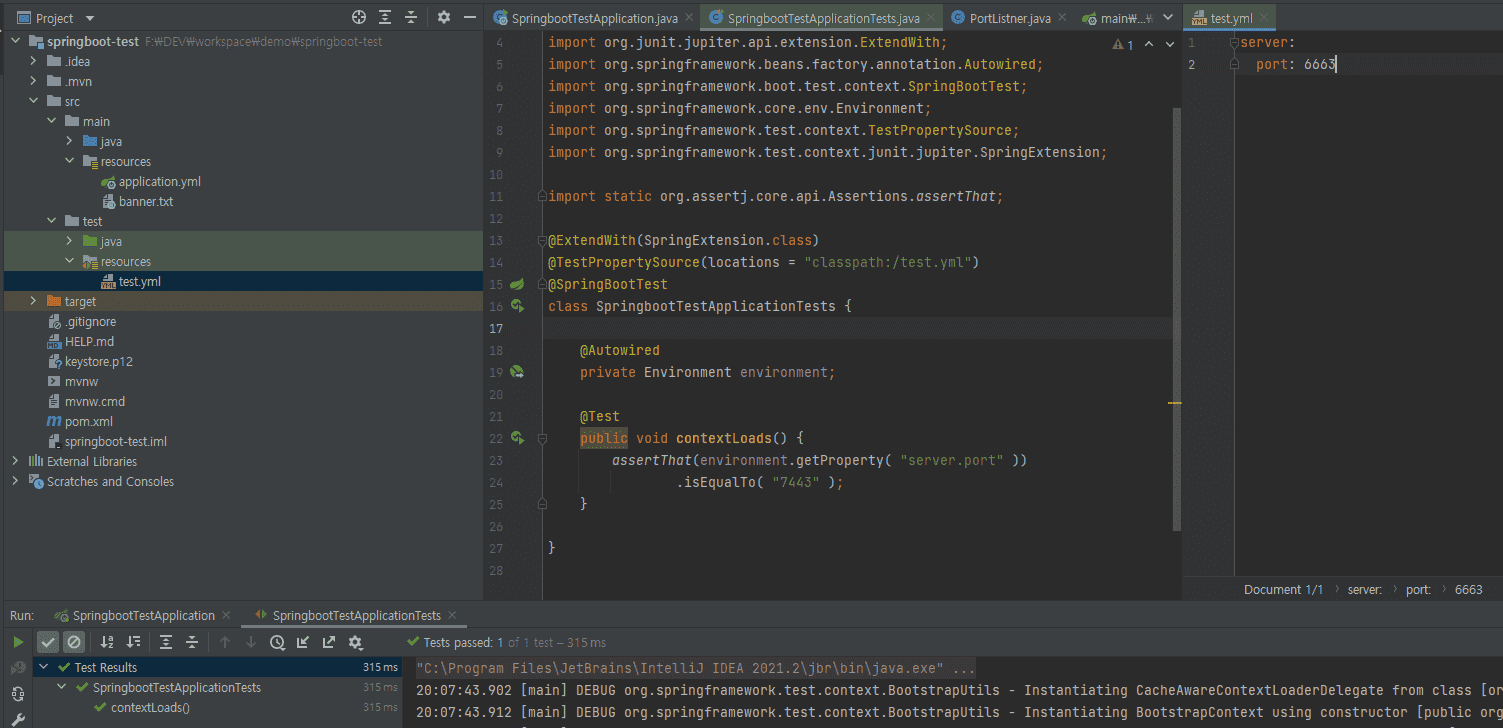This screenshot has height=728, width=1503.
Task: Rerun tests with green play button
Action: tap(18, 642)
